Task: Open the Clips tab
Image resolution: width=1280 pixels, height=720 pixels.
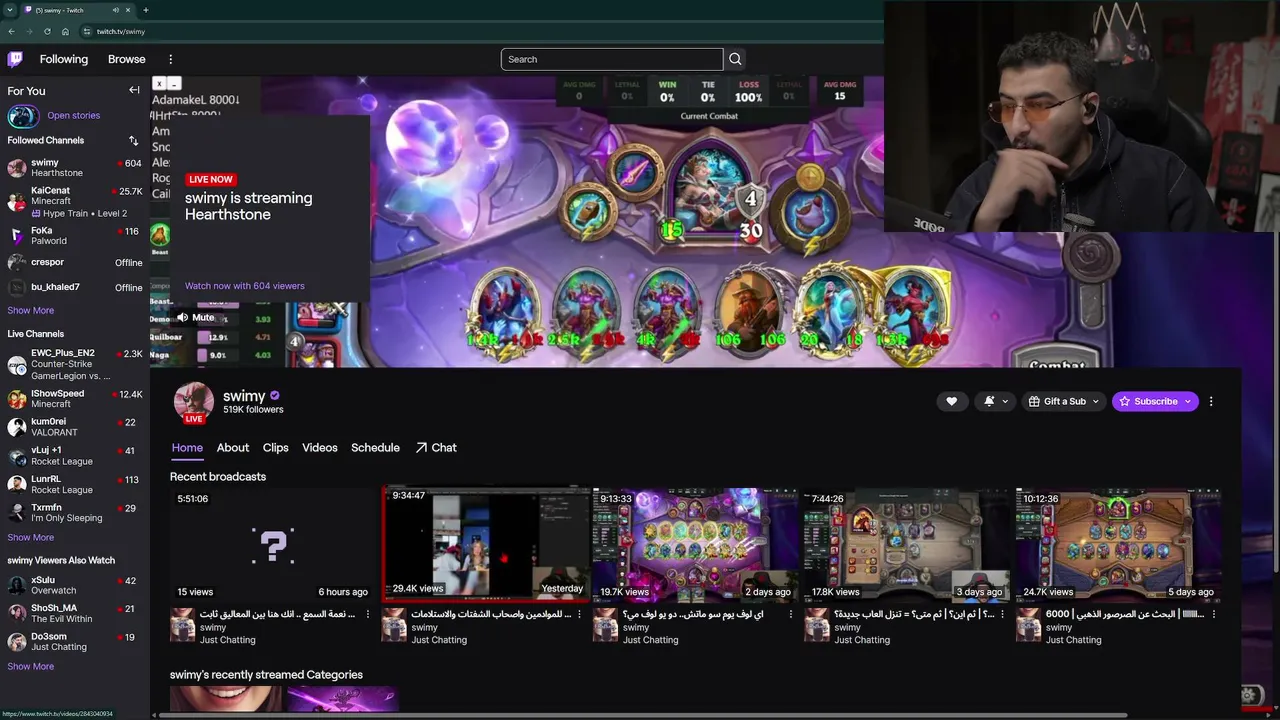Action: coord(275,448)
